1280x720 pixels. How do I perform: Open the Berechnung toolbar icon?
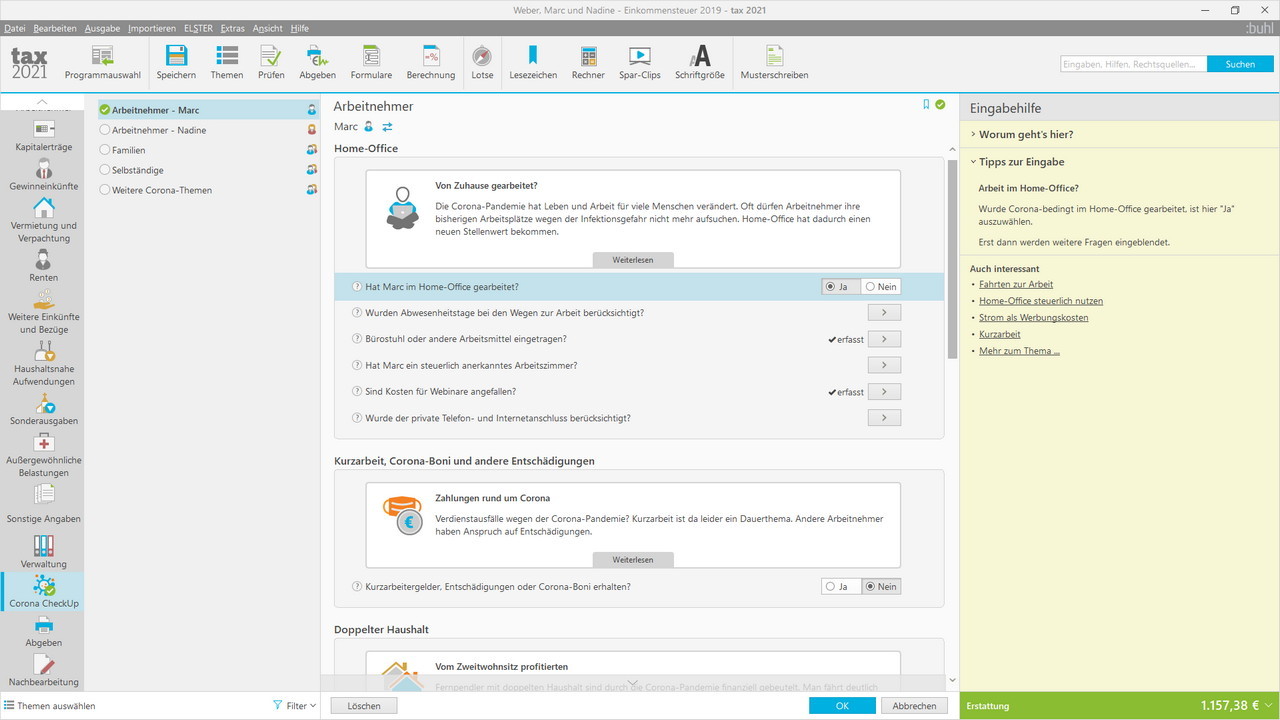[431, 62]
